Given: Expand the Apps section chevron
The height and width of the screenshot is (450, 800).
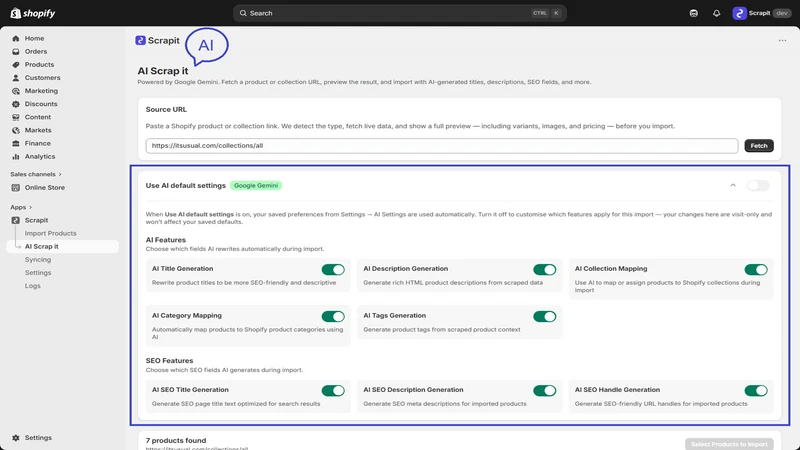Looking at the screenshot, I should click(x=31, y=207).
